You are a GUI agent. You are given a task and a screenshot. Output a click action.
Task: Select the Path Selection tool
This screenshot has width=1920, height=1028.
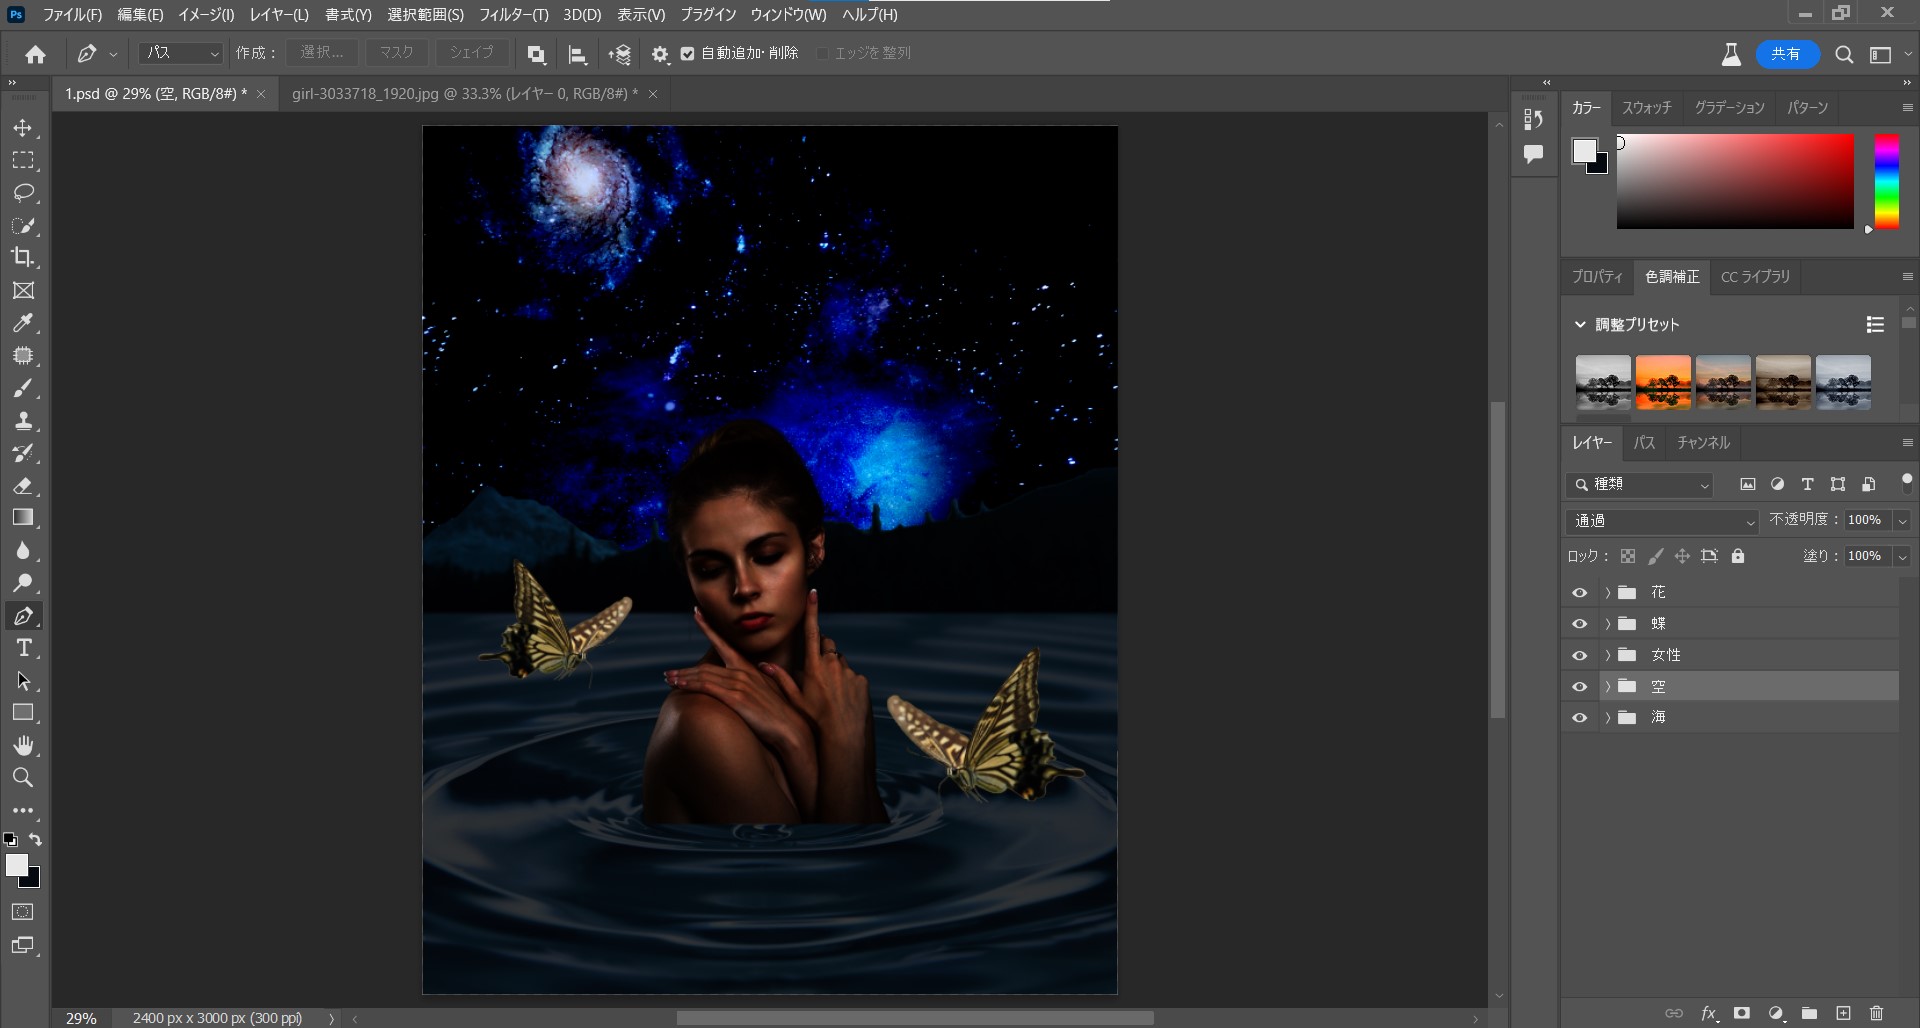point(23,681)
